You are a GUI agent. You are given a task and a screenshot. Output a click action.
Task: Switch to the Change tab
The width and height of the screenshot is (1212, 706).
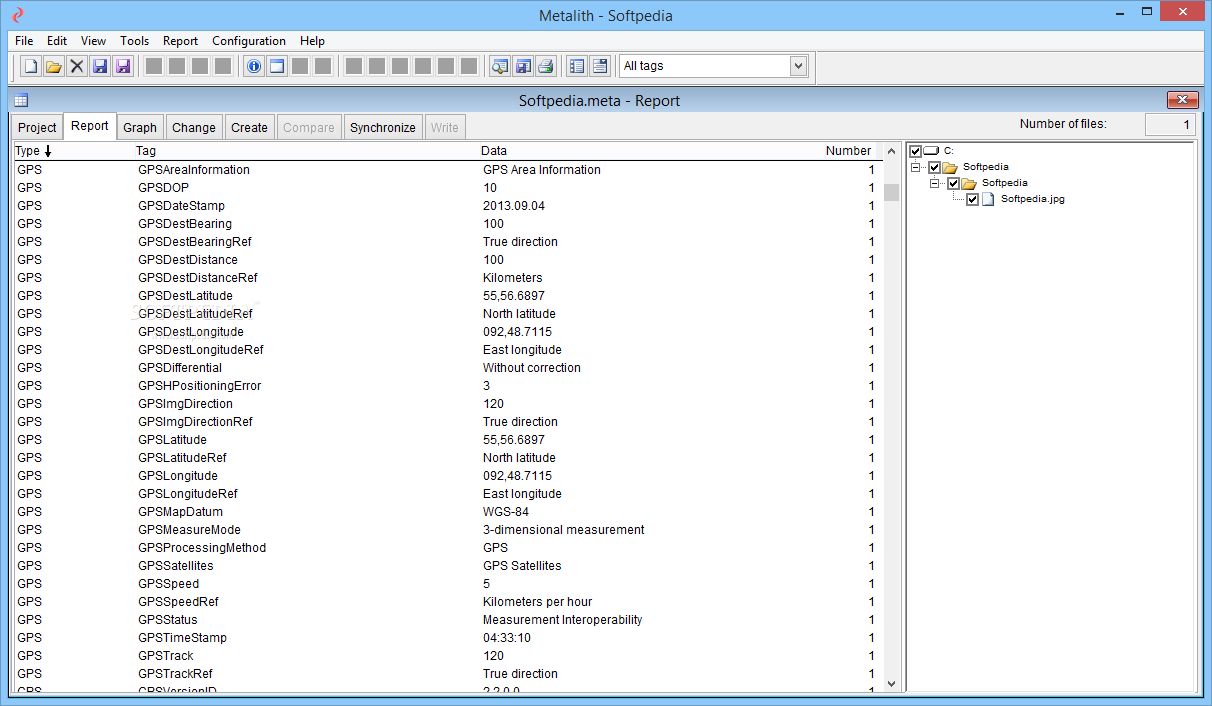point(194,128)
